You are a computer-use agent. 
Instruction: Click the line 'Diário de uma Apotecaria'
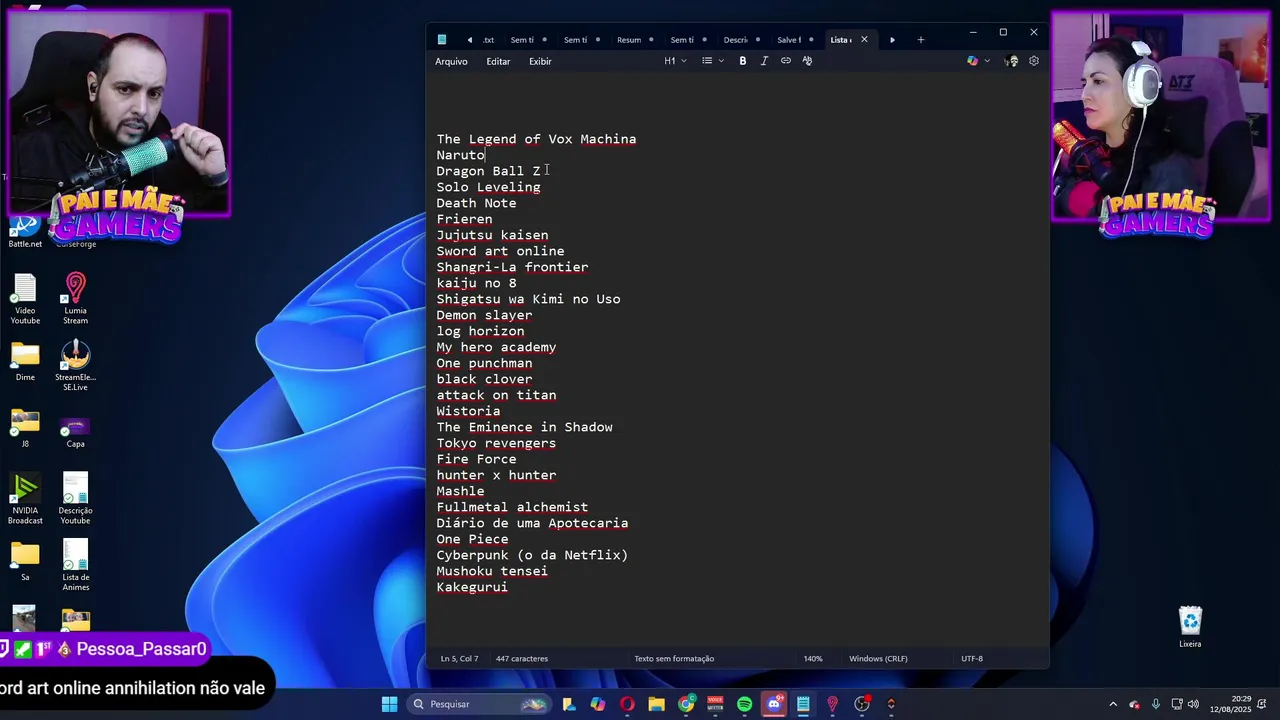(532, 523)
